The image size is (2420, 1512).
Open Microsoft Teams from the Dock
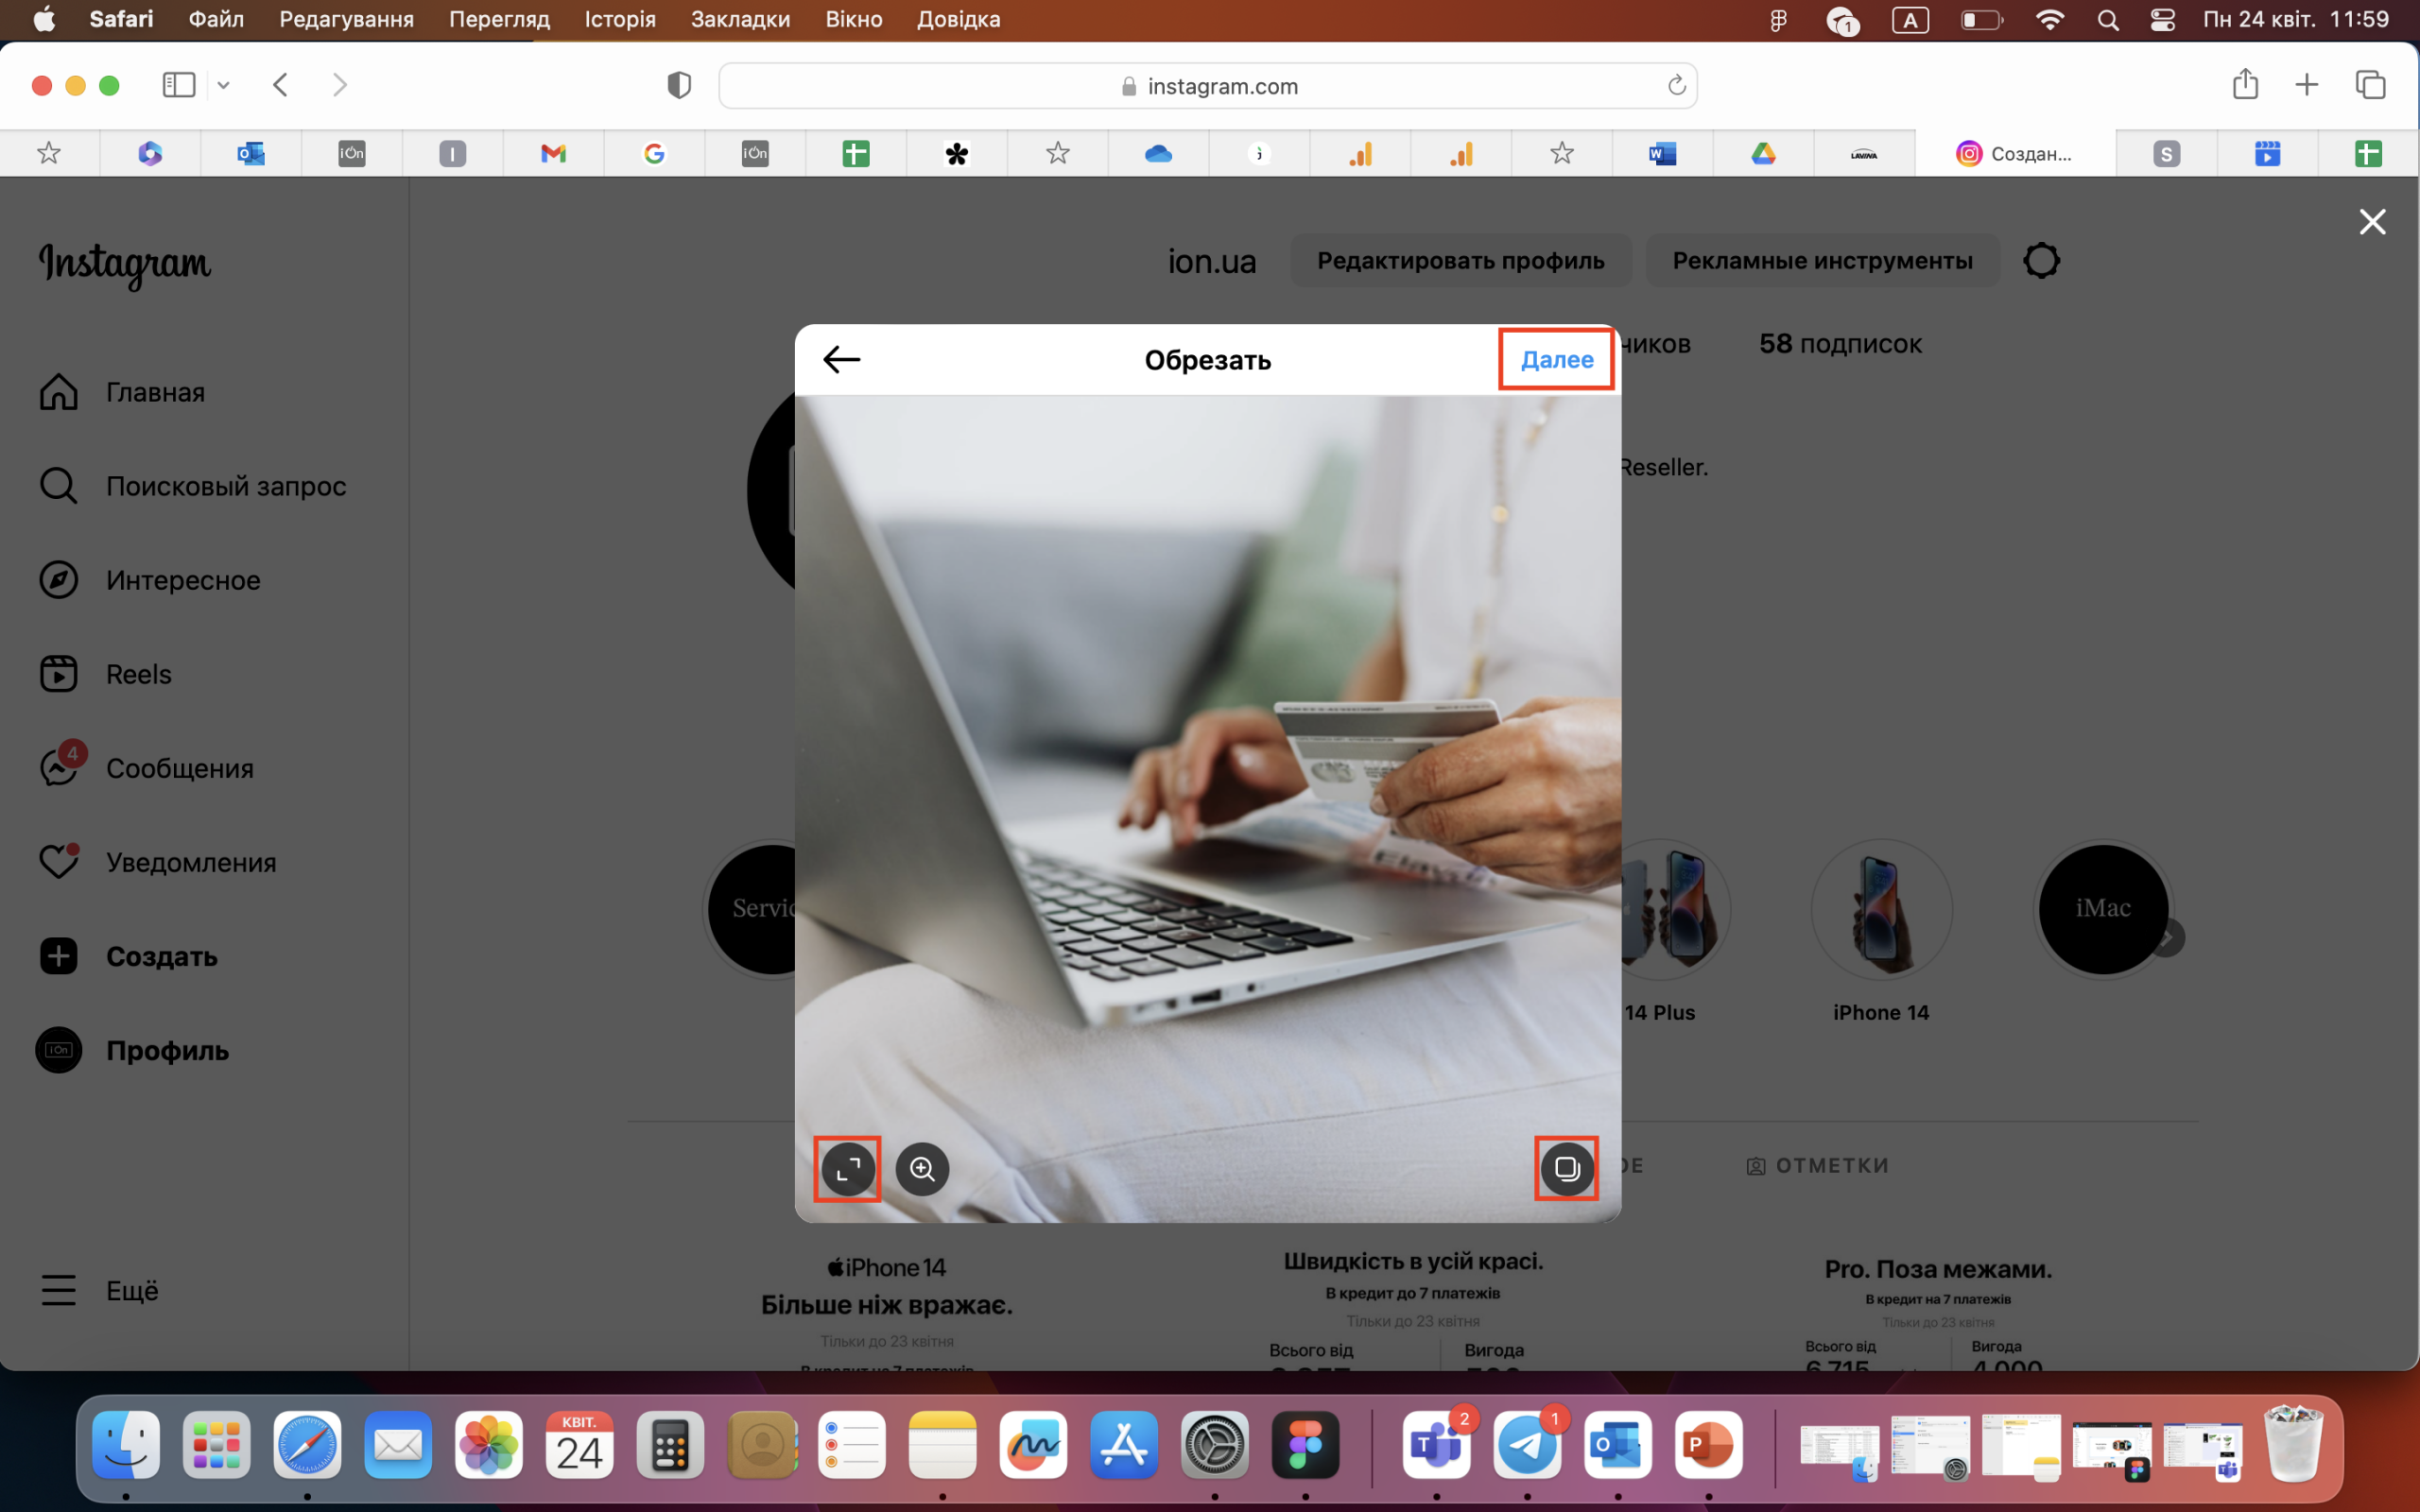point(1436,1445)
